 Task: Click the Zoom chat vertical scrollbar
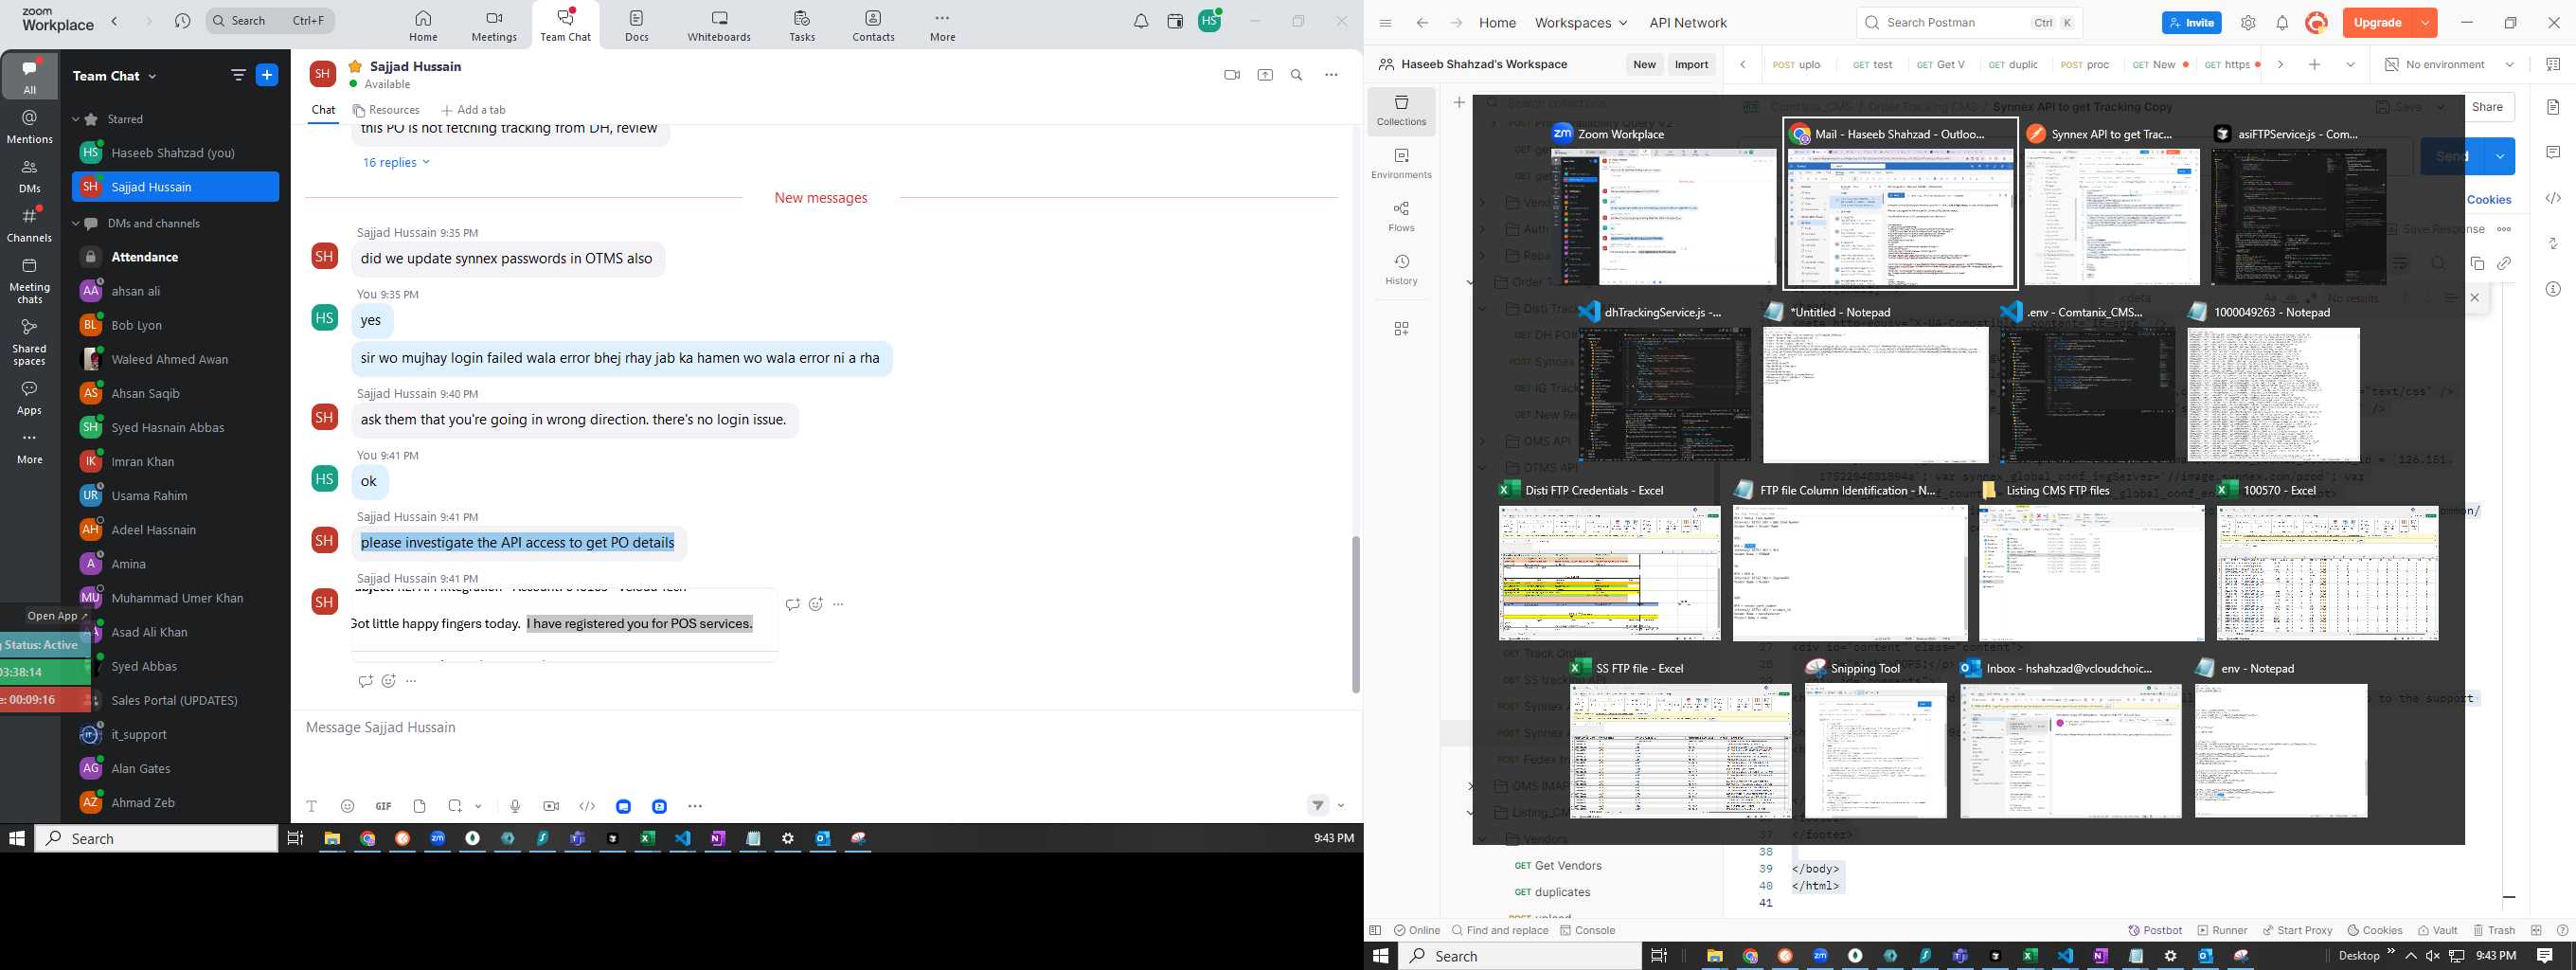[x=1356, y=615]
